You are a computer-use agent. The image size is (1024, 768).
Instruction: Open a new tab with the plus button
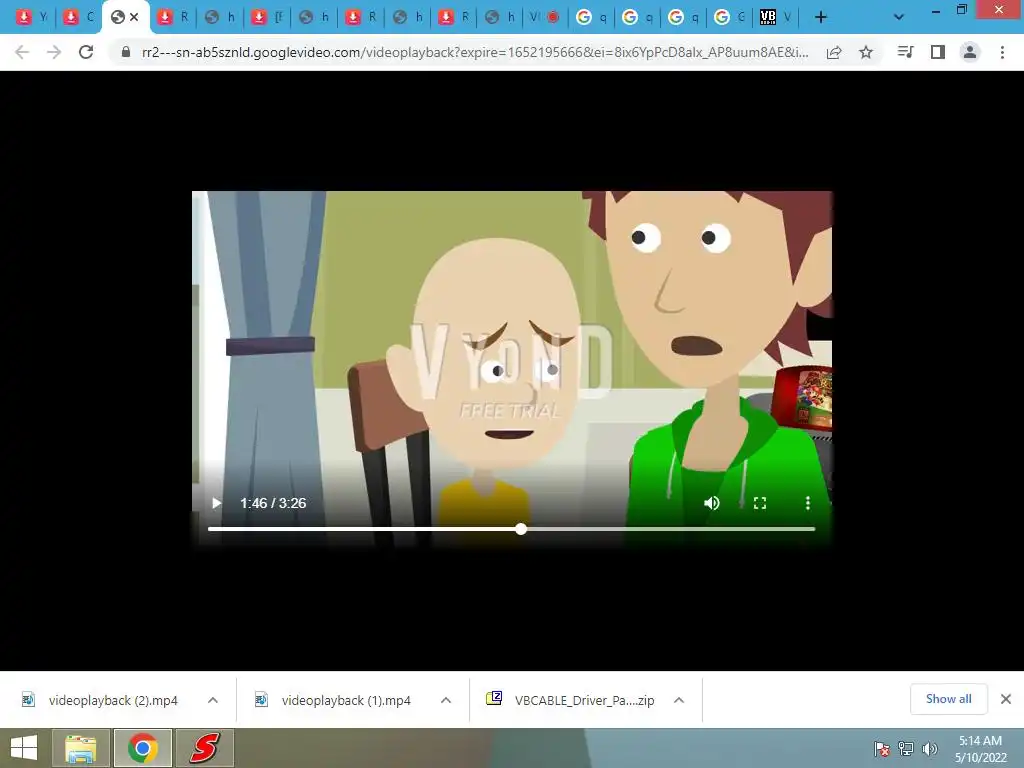821,18
